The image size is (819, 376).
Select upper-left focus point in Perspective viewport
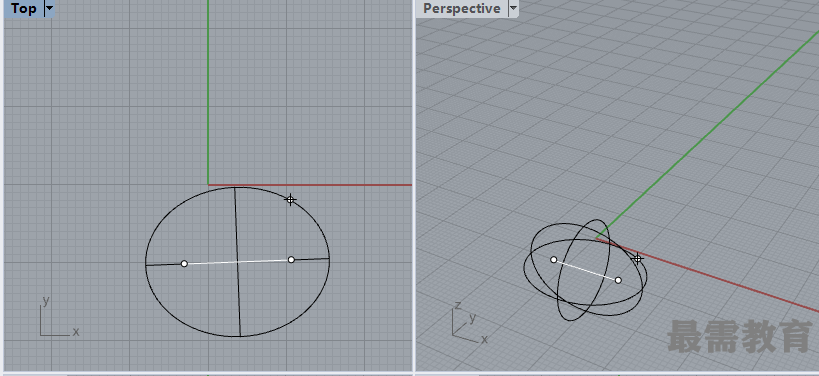click(x=554, y=260)
